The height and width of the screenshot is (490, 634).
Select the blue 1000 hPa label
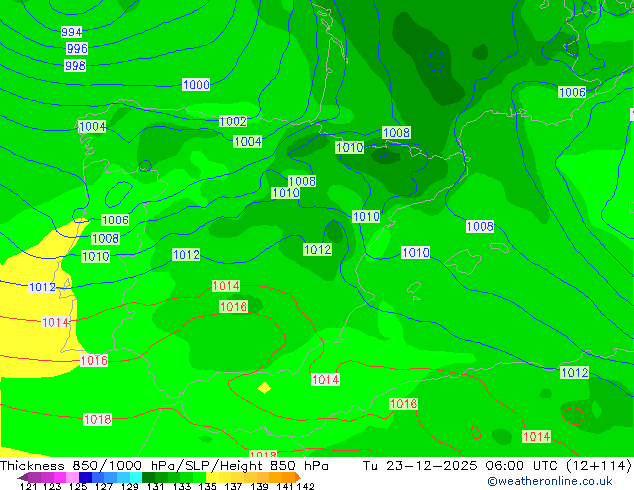[x=196, y=84]
